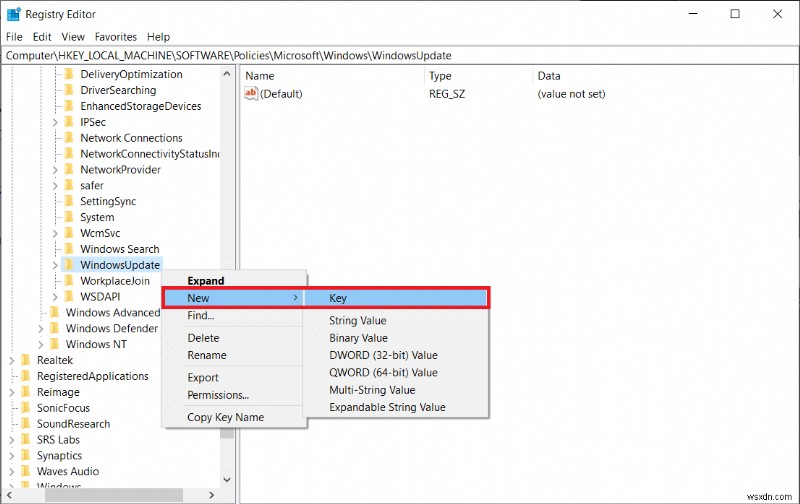Click the Synaptics folder icon

[26, 455]
